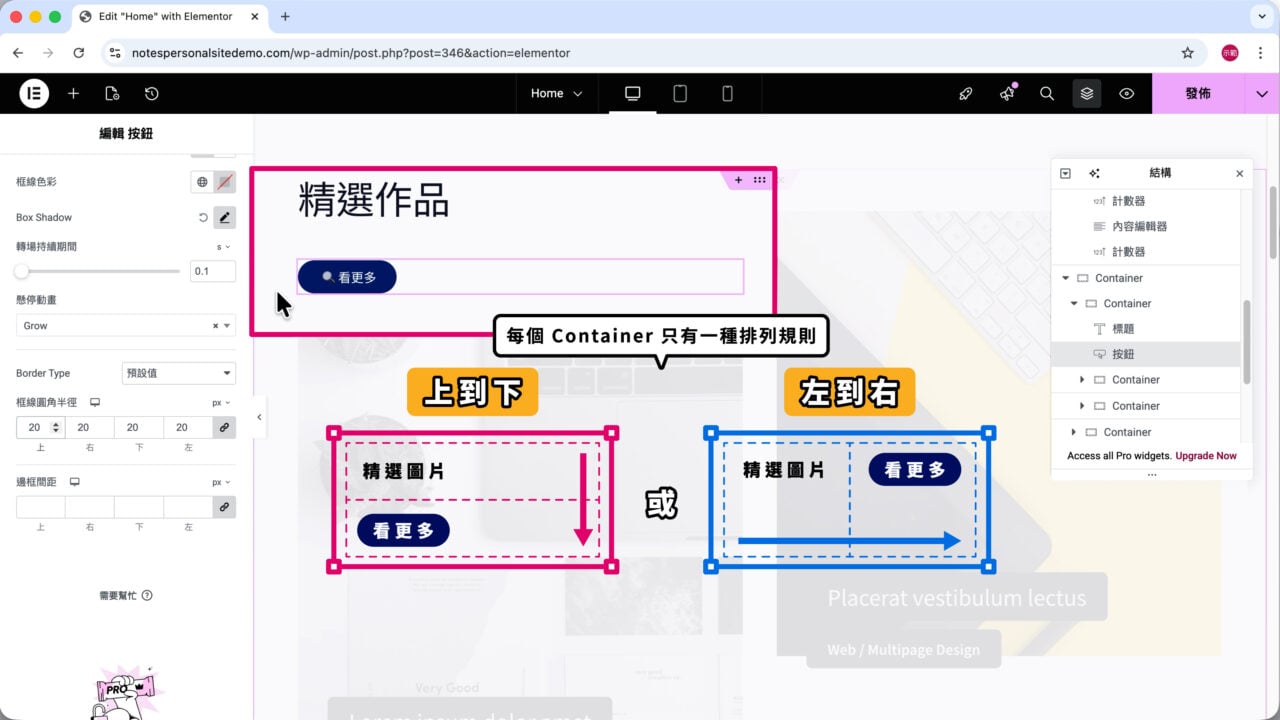This screenshot has width=1280, height=720.
Task: Bookmark this page with the star
Action: point(1187,53)
